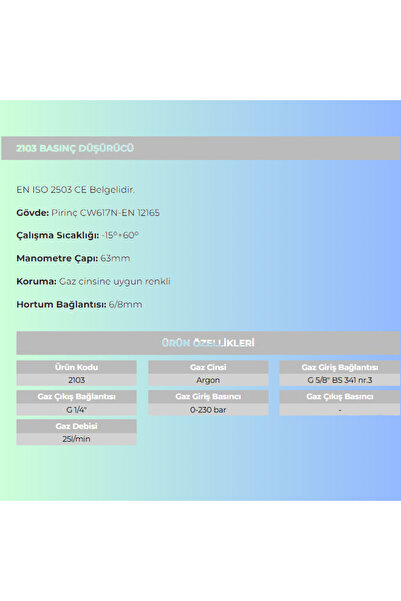The height and width of the screenshot is (601, 401).
Task: Select the G 5/8" BS 341 nr.3 value
Action: click(340, 380)
